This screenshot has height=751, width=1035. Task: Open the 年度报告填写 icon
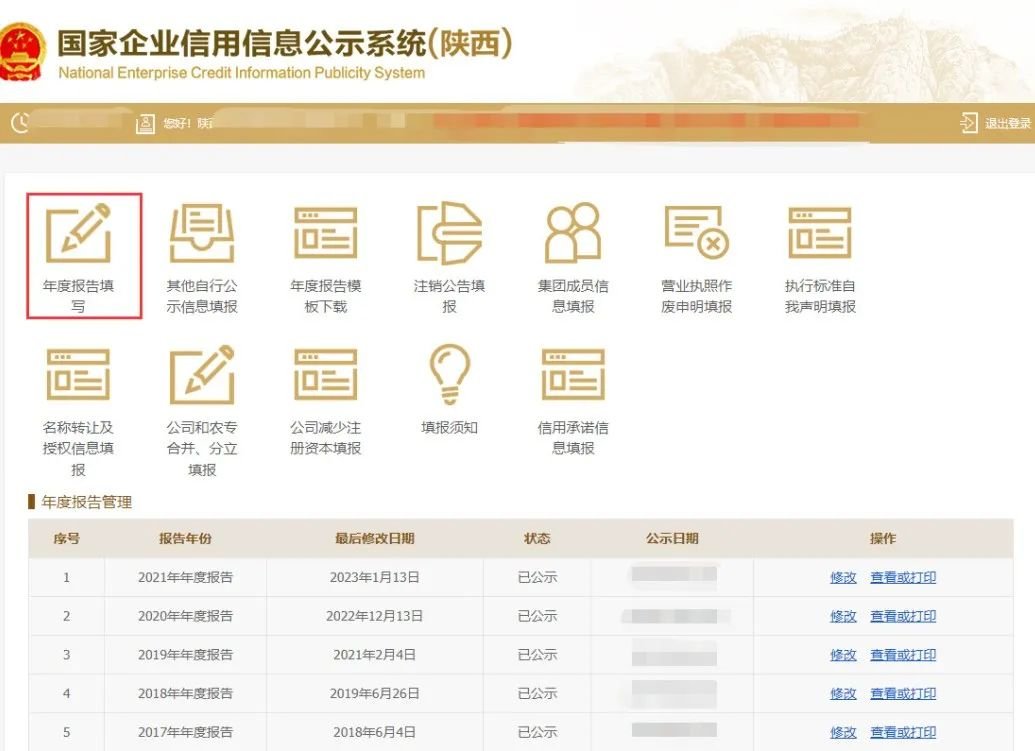point(79,233)
